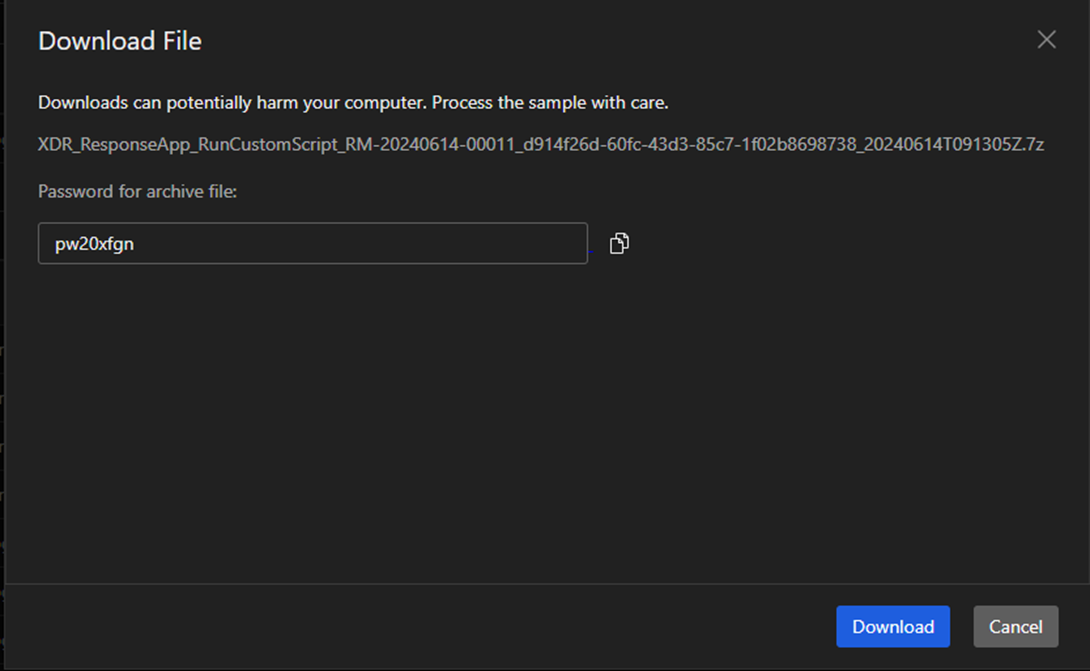Viewport: 1090px width, 671px height.
Task: Click the Download button
Action: coord(892,627)
